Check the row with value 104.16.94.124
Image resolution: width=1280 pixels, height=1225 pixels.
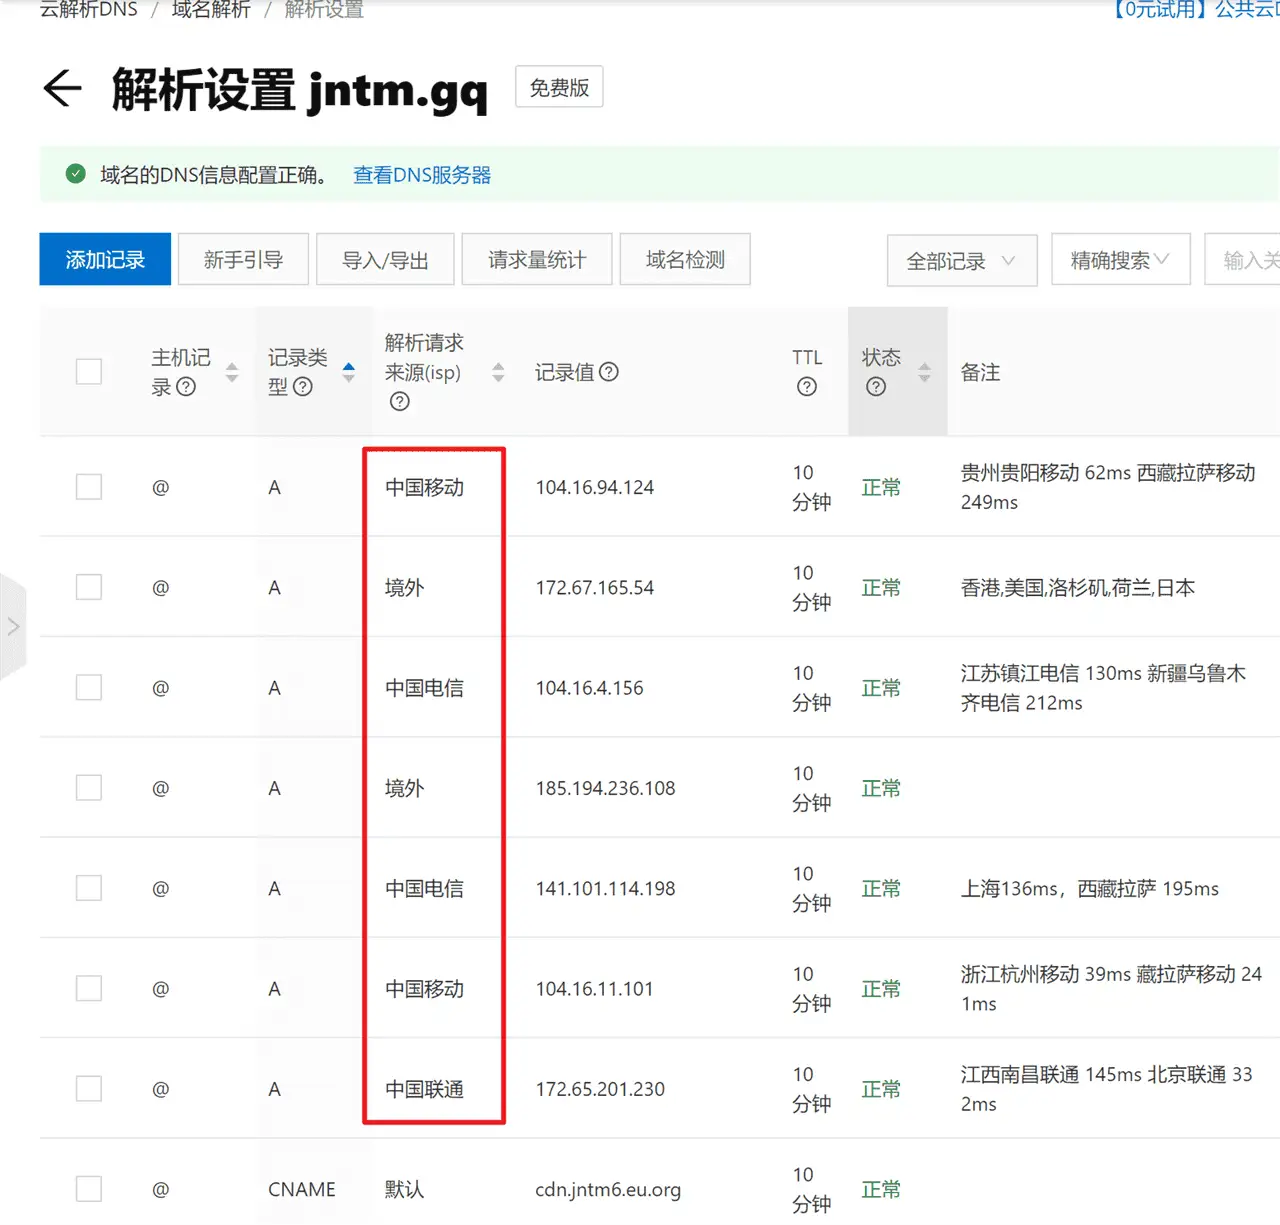(89, 487)
